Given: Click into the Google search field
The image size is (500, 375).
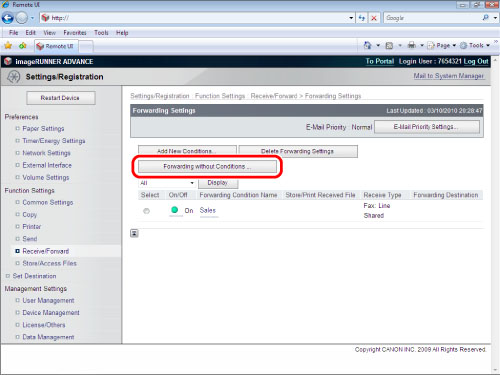Looking at the screenshot, I should [432, 18].
